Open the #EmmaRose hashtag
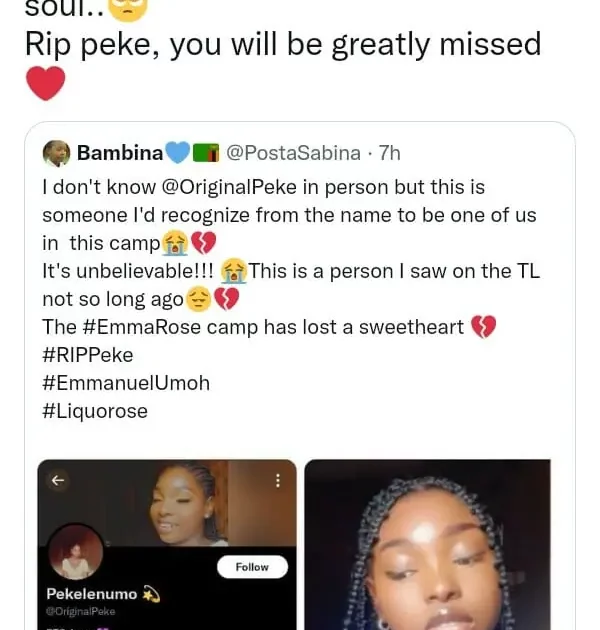600x630 pixels. pos(126,327)
